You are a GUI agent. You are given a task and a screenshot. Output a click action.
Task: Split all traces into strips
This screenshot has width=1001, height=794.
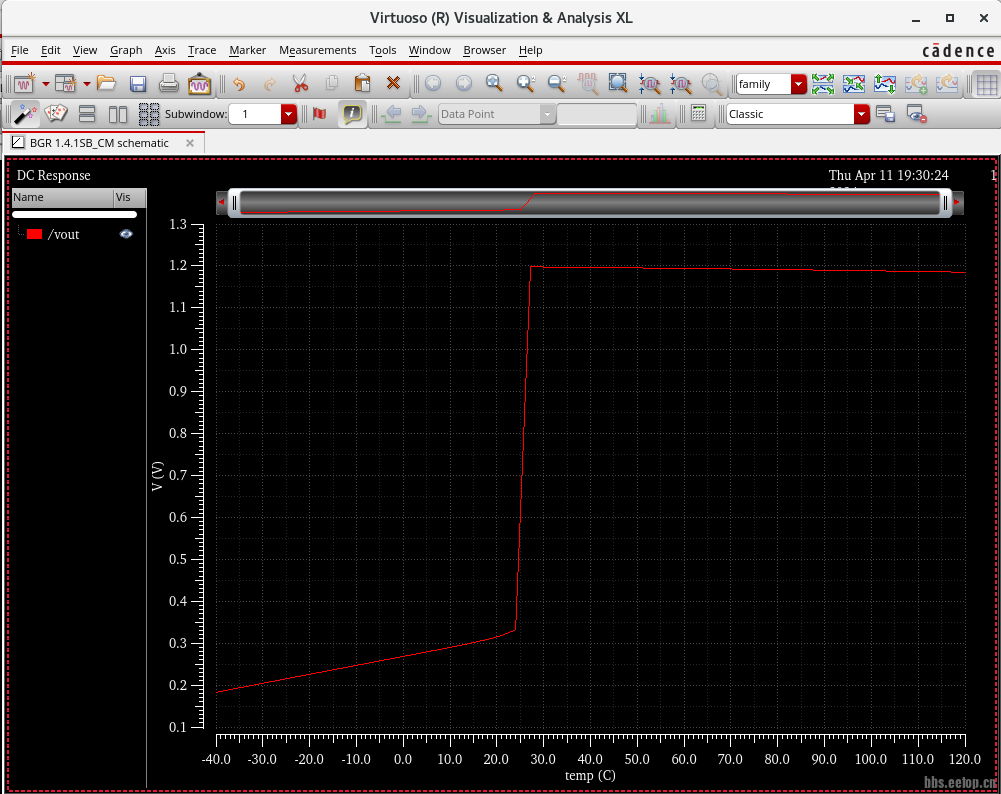[x=823, y=84]
